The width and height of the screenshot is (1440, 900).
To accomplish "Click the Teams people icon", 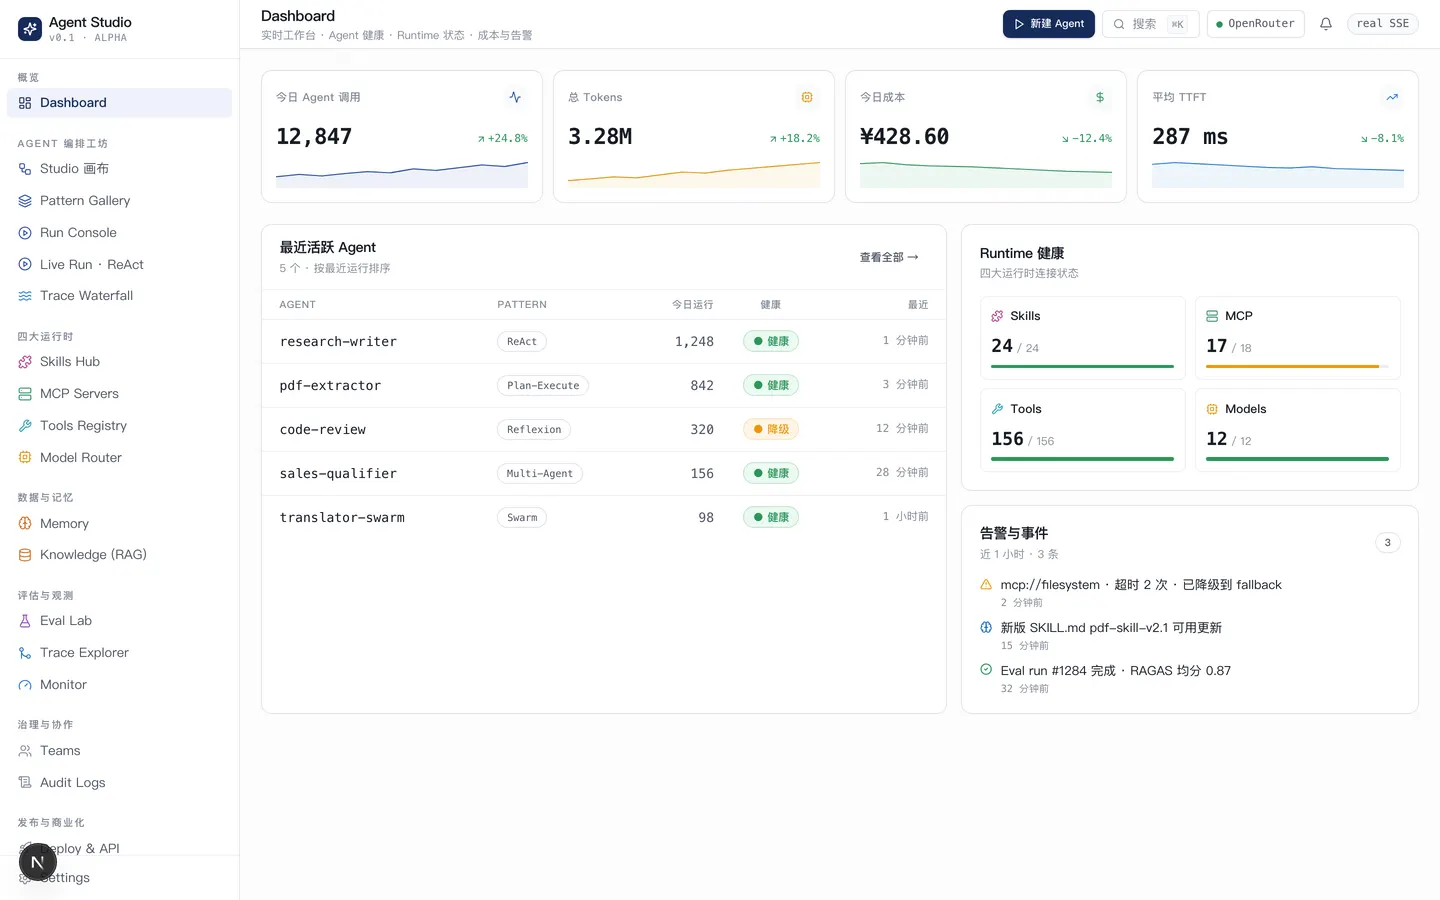I will click(25, 751).
